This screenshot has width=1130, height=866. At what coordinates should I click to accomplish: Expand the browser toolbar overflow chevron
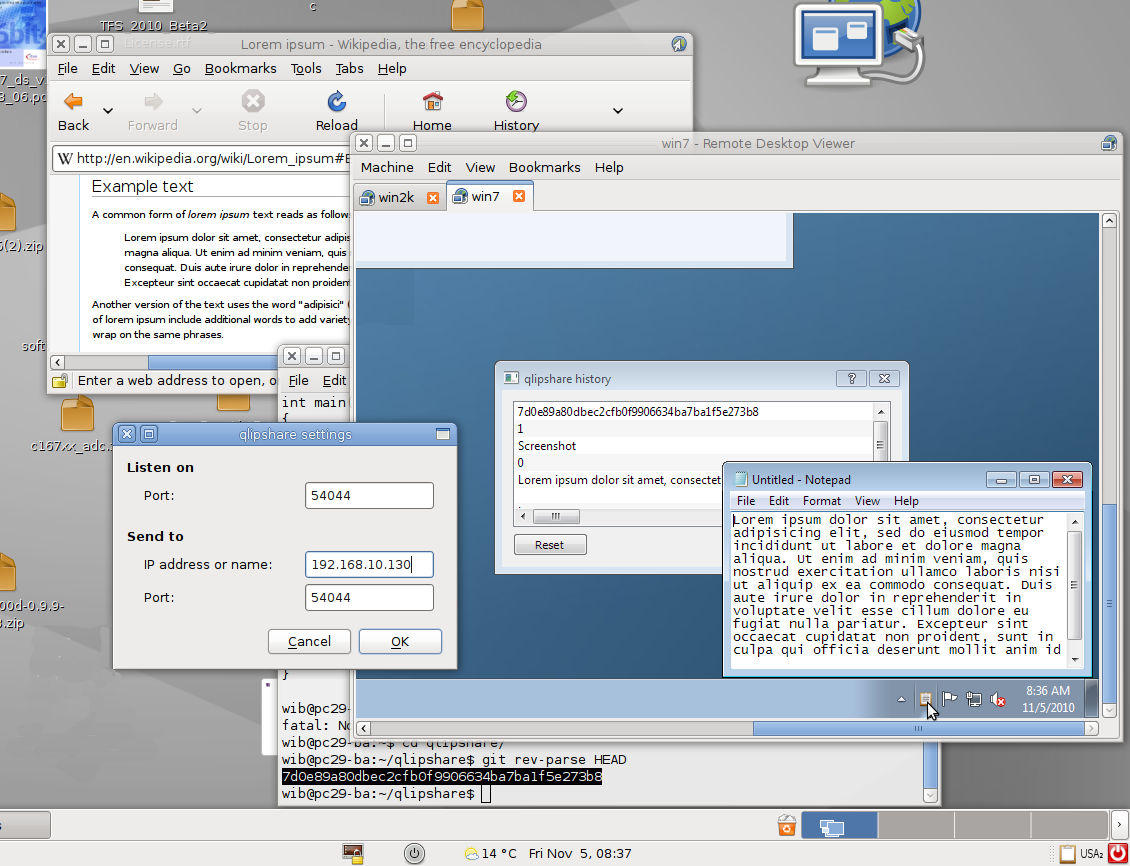[618, 110]
